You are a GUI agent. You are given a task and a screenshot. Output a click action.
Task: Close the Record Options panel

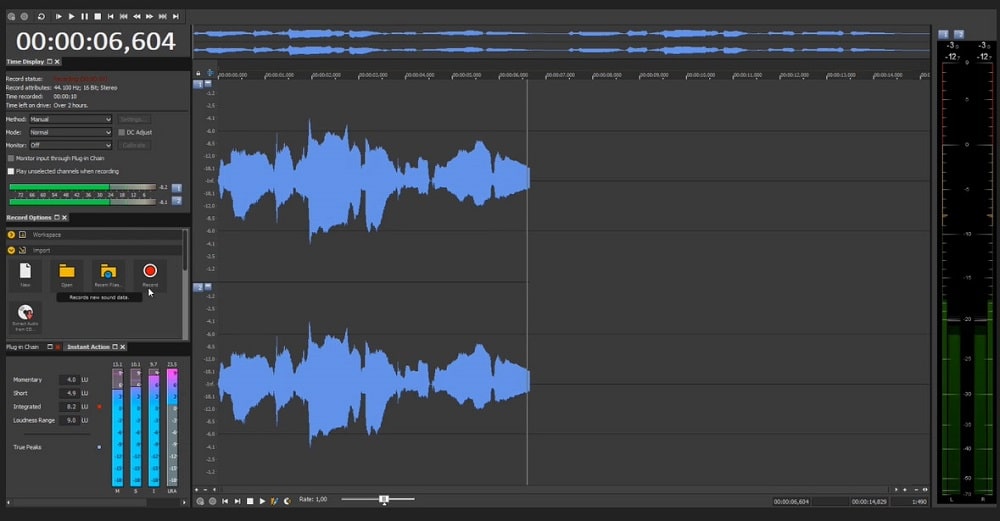64,217
